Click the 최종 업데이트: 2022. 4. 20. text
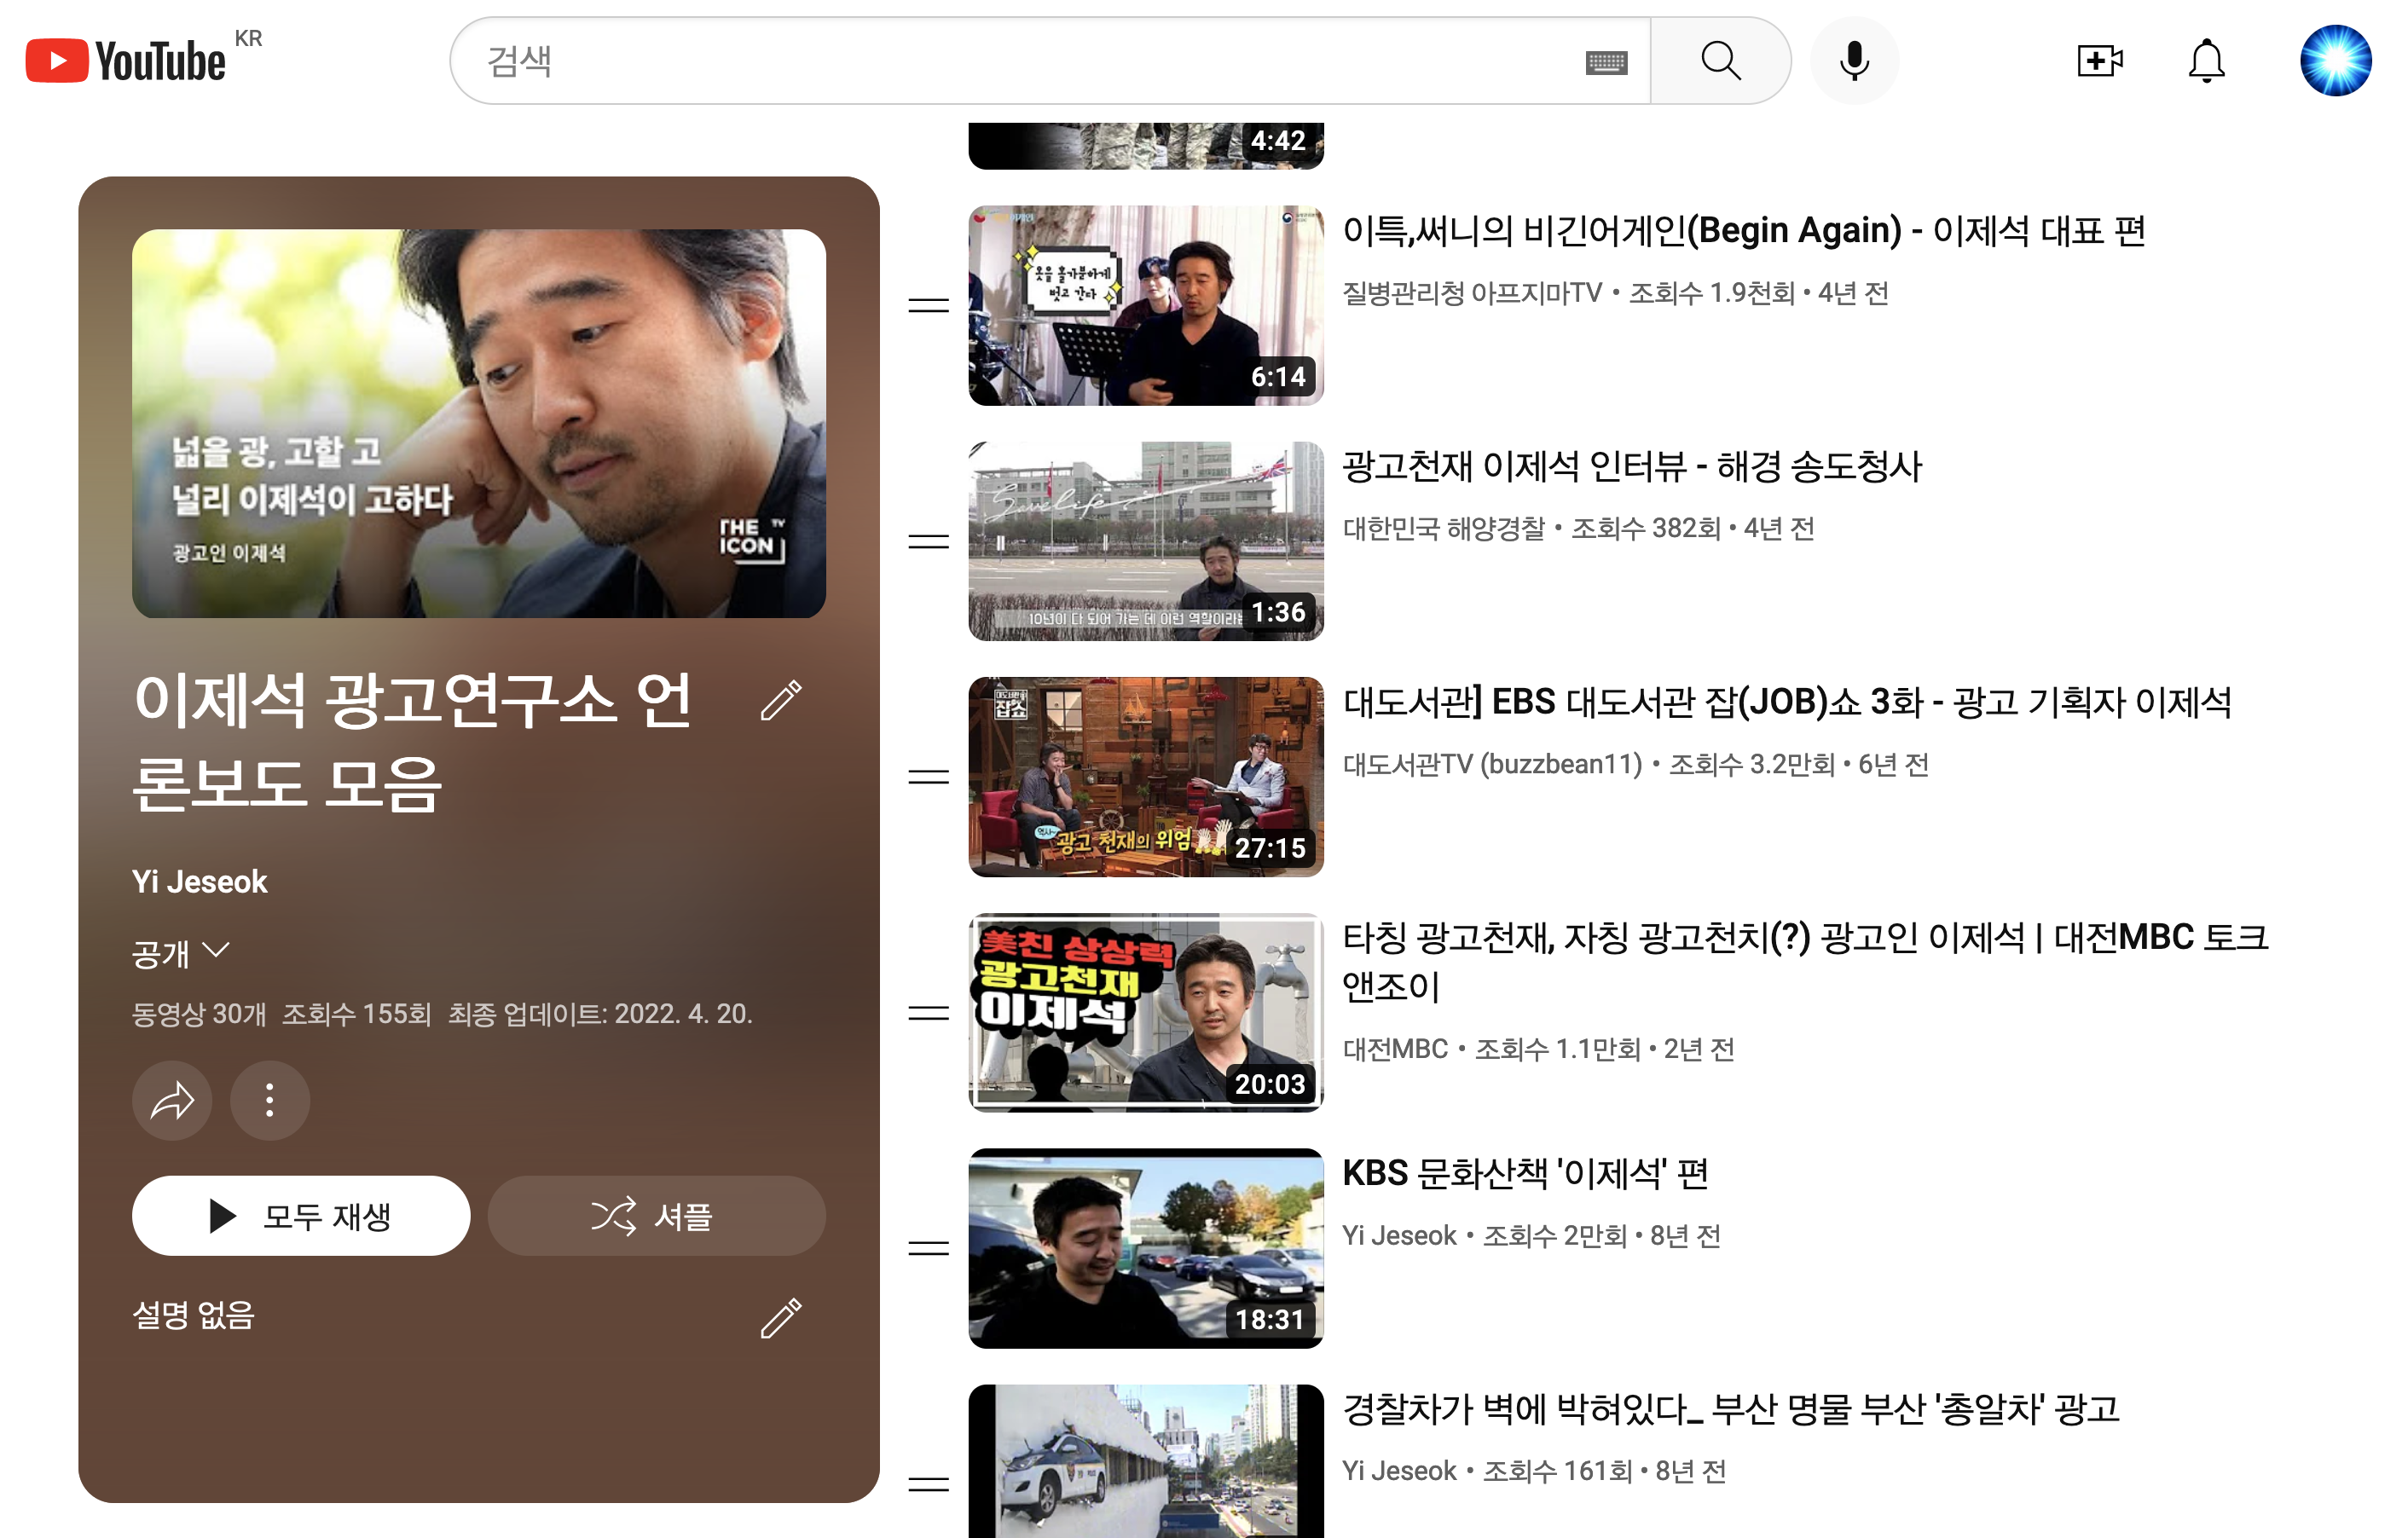Viewport: 2408px width, 1538px height. tap(600, 1014)
